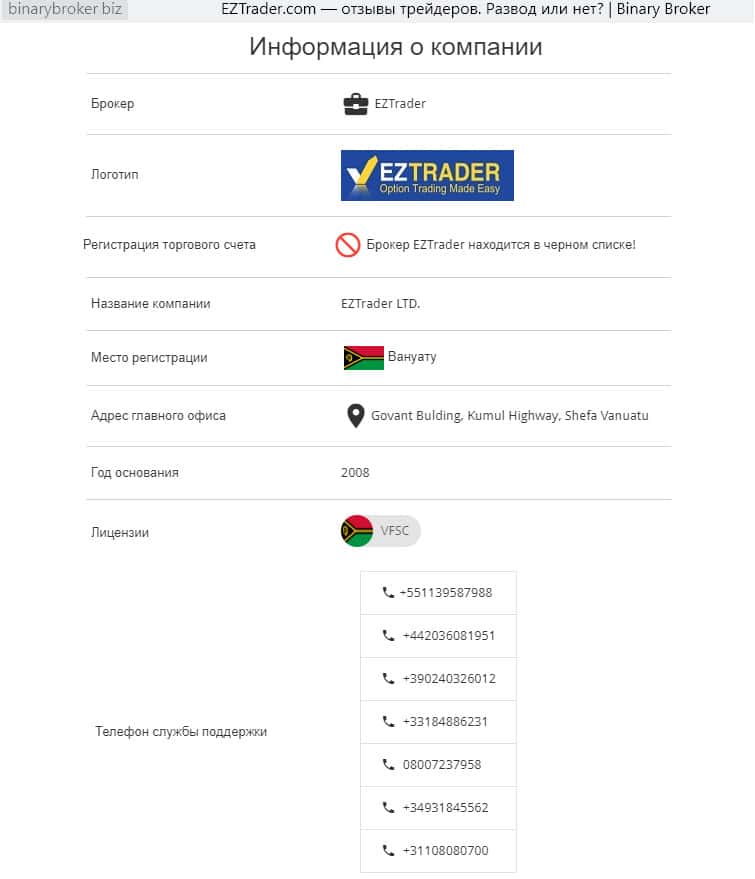Call phone number +390240326012
The height and width of the screenshot is (879, 755).
[x=448, y=679]
